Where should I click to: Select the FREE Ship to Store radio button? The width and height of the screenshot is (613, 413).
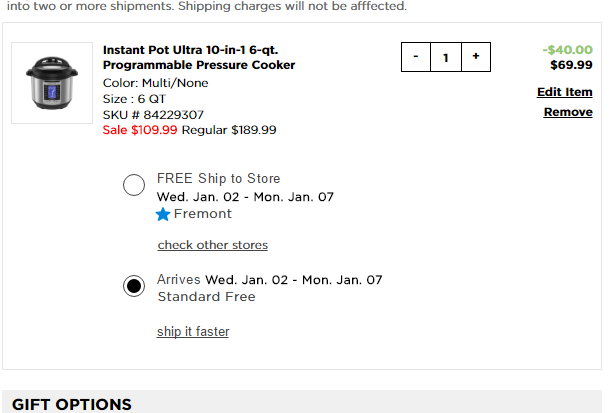tap(134, 185)
